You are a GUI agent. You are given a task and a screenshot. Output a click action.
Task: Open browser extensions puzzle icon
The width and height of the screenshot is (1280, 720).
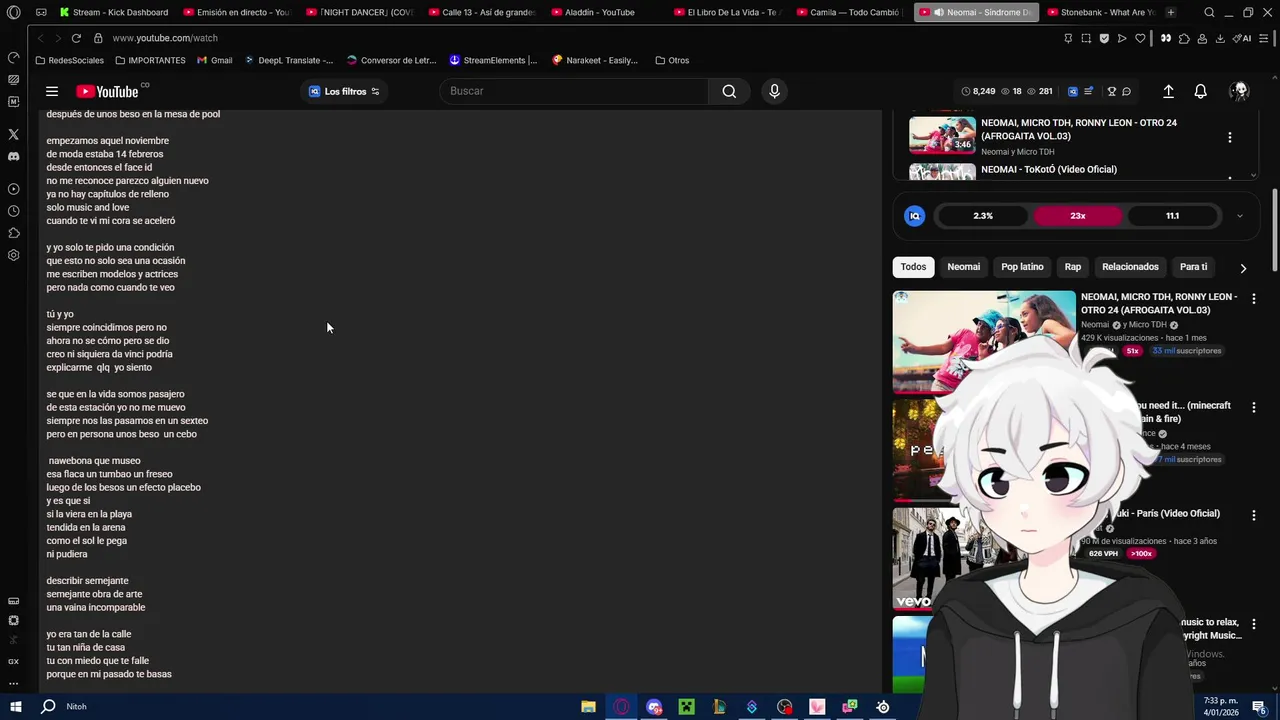click(1184, 38)
